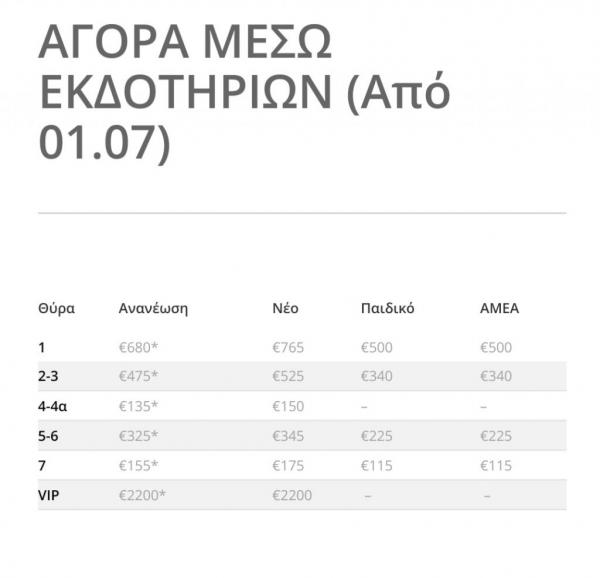Select the €155* renewal price for gate 7
Image resolution: width=600 pixels, height=578 pixels.
[x=138, y=465]
